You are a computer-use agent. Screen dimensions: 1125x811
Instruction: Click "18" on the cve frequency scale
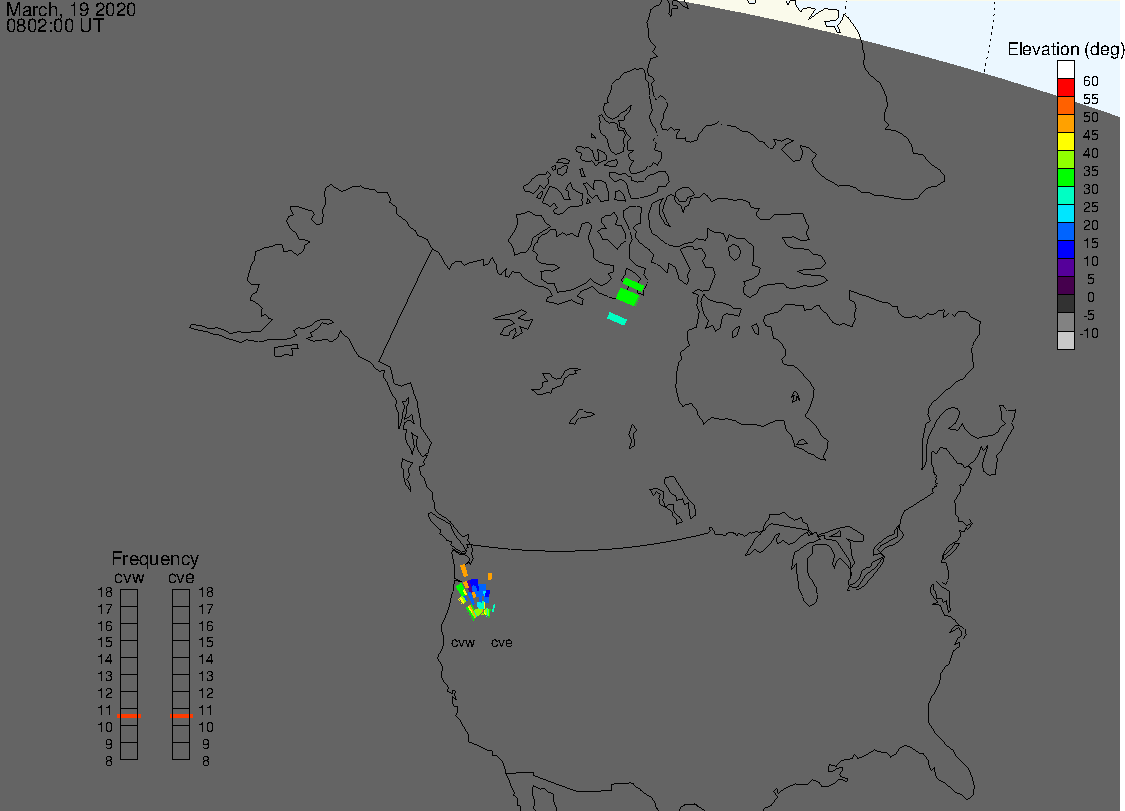tap(206, 592)
